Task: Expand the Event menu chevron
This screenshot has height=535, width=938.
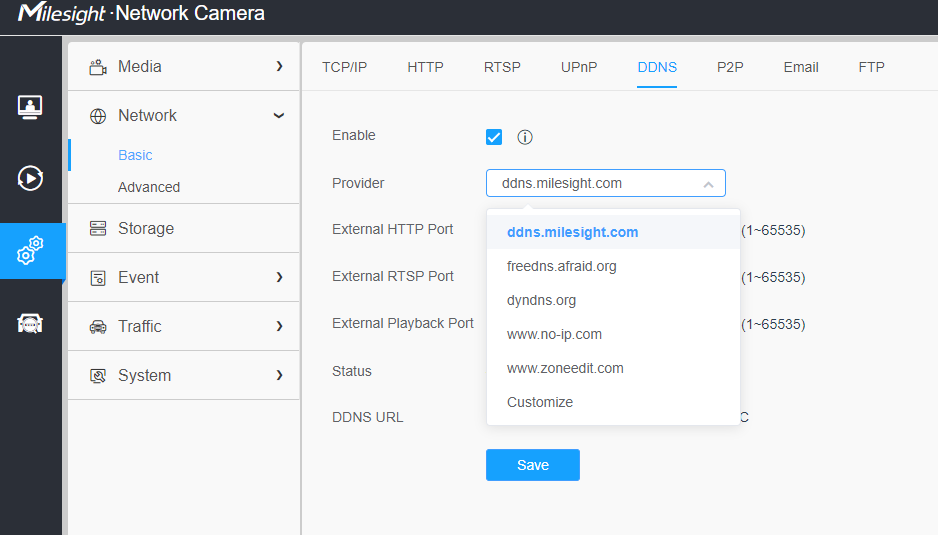Action: tap(279, 277)
